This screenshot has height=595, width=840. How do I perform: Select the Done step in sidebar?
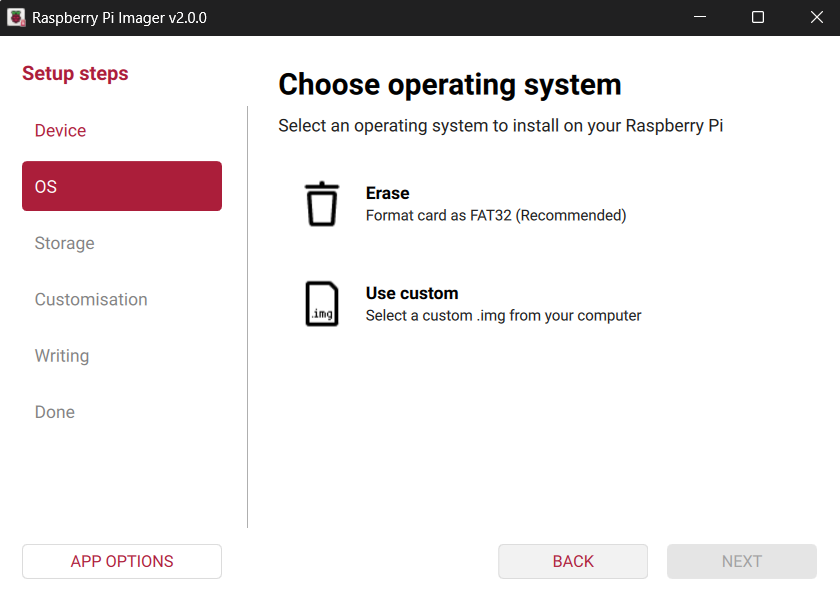click(55, 412)
